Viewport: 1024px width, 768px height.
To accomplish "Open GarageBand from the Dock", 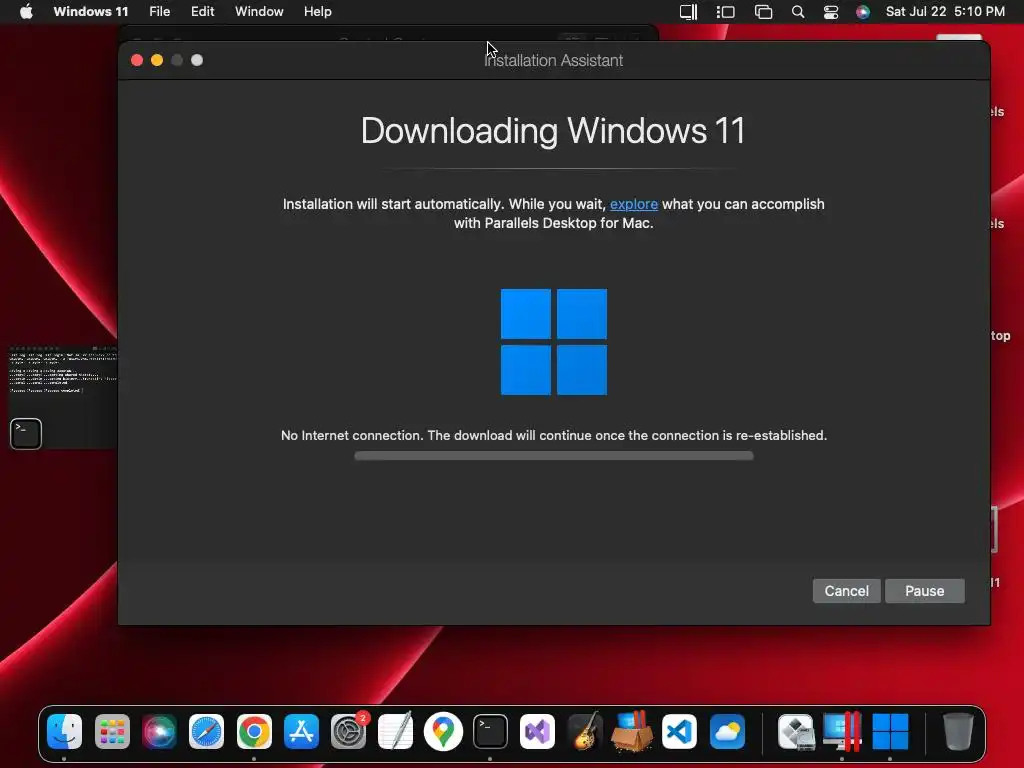I will (x=585, y=731).
